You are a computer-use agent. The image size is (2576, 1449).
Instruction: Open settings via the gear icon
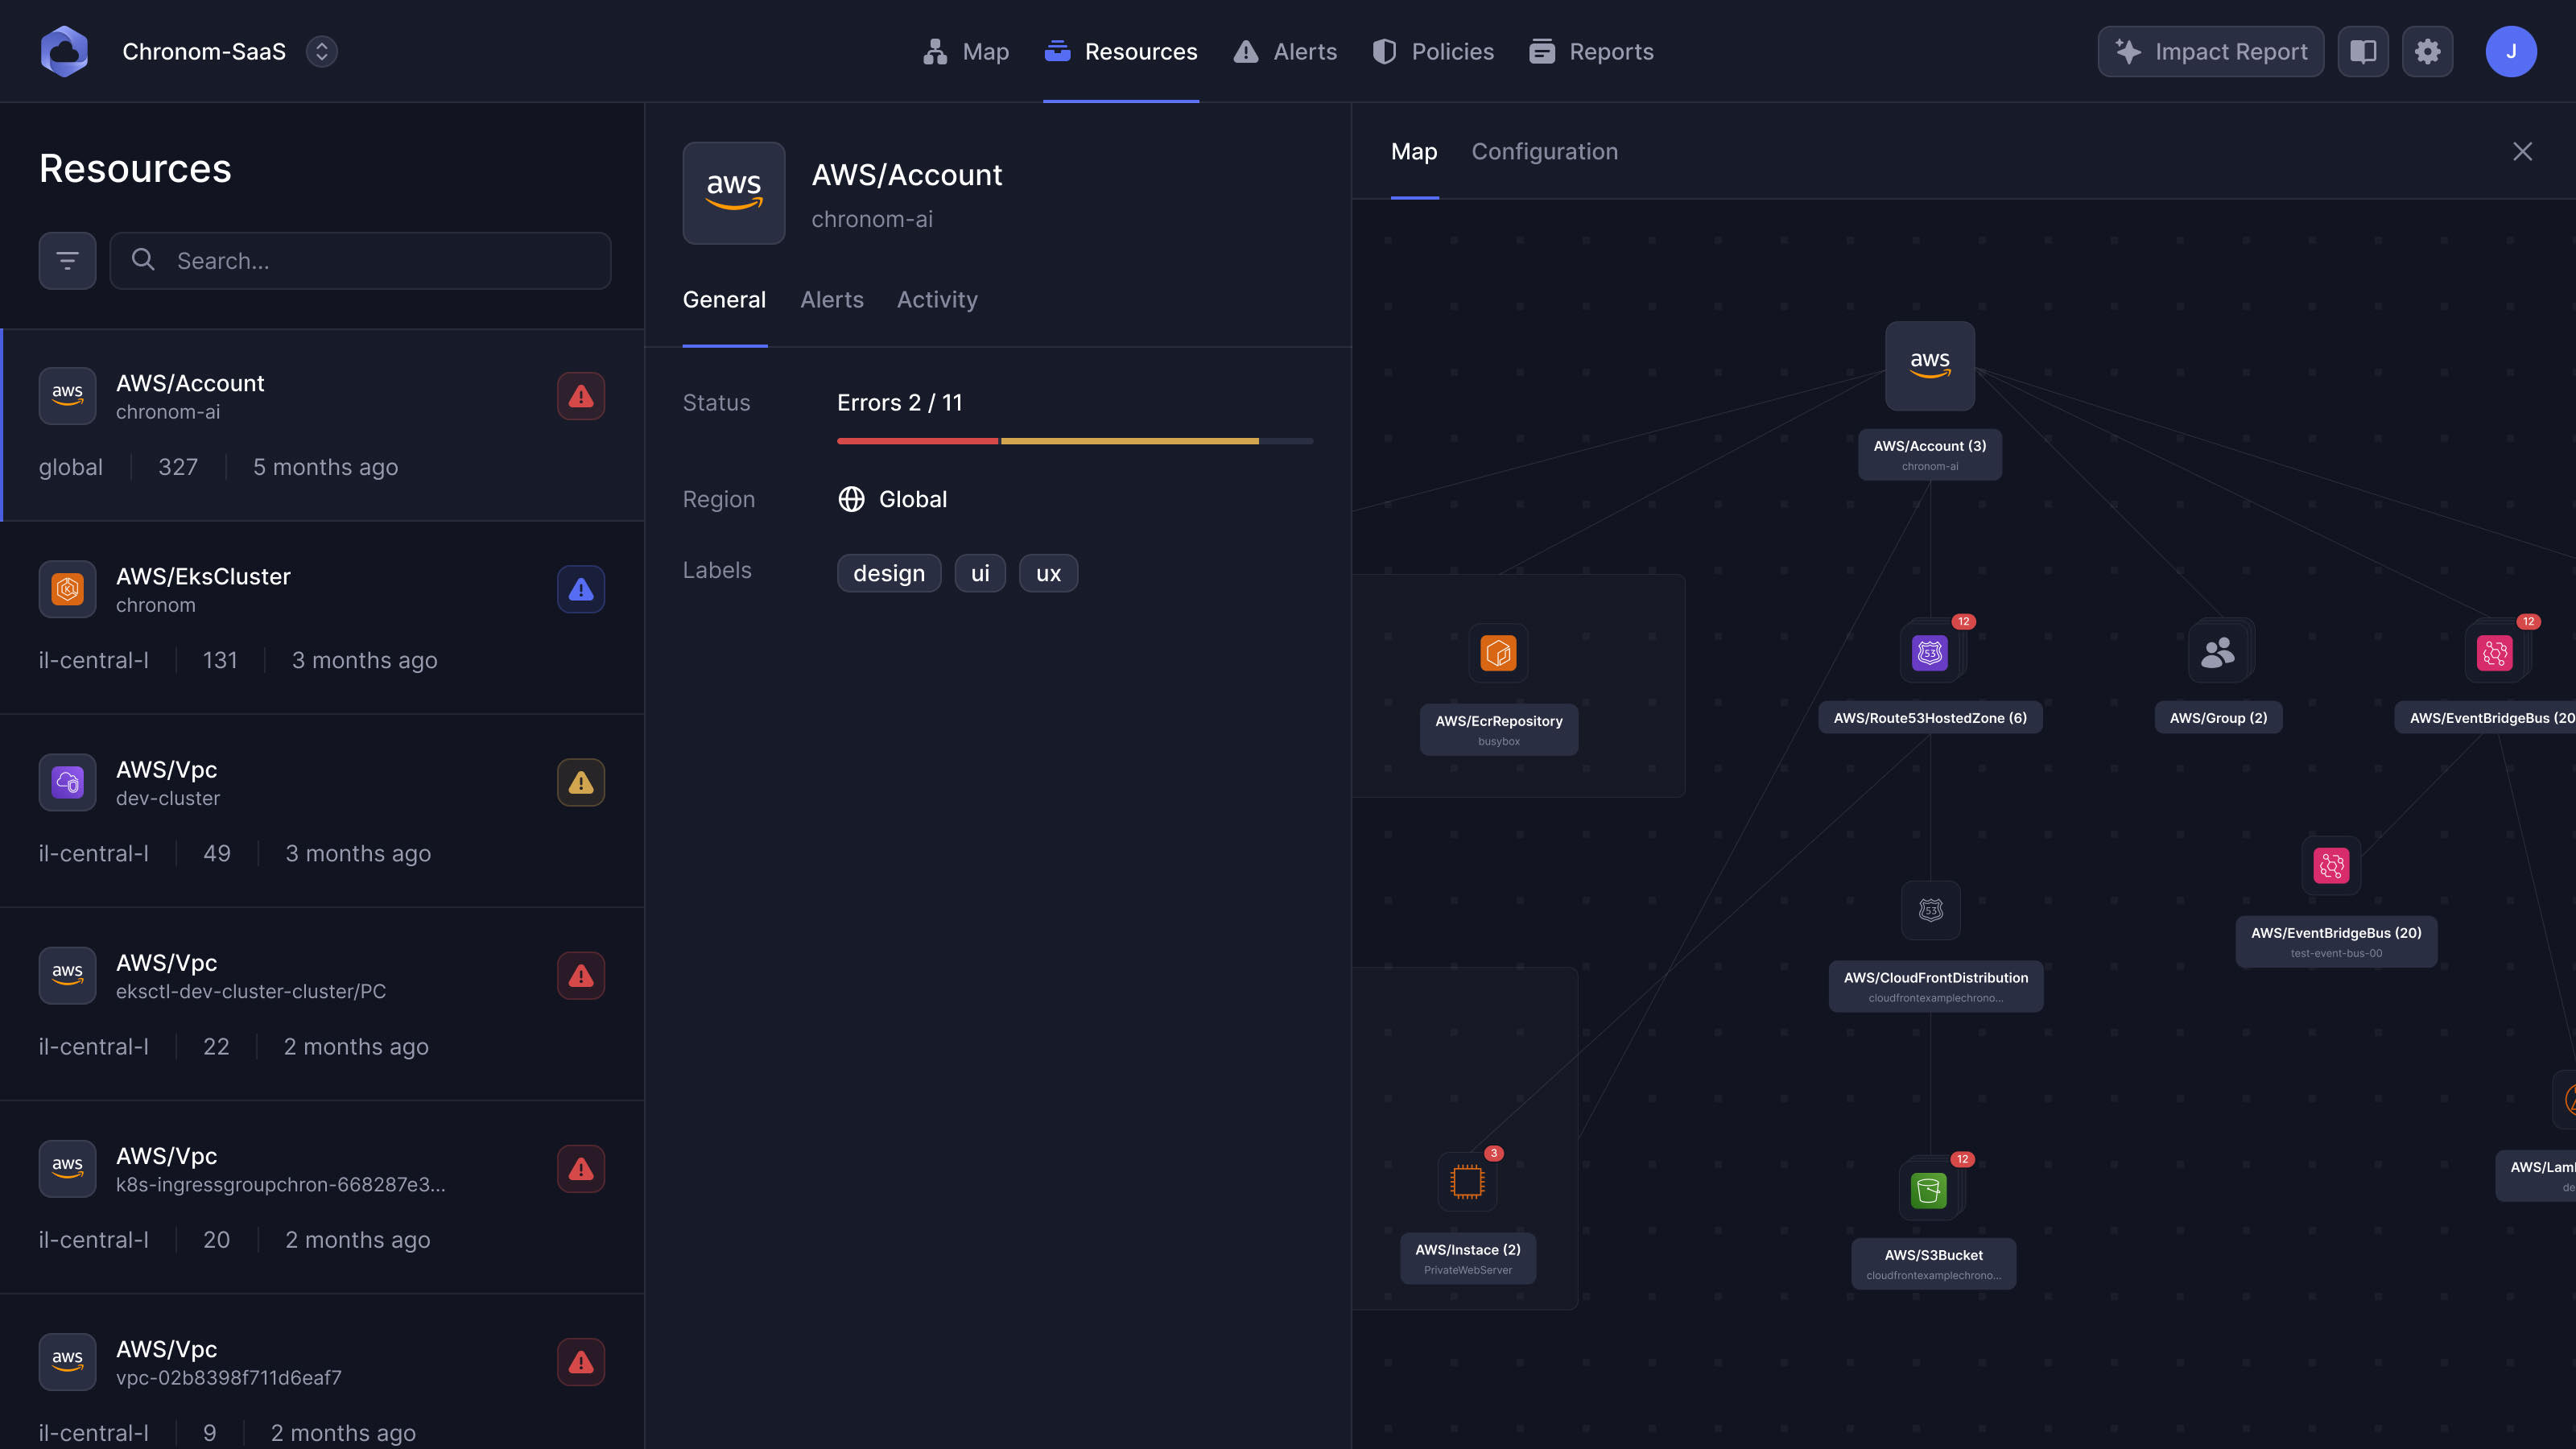(2427, 52)
